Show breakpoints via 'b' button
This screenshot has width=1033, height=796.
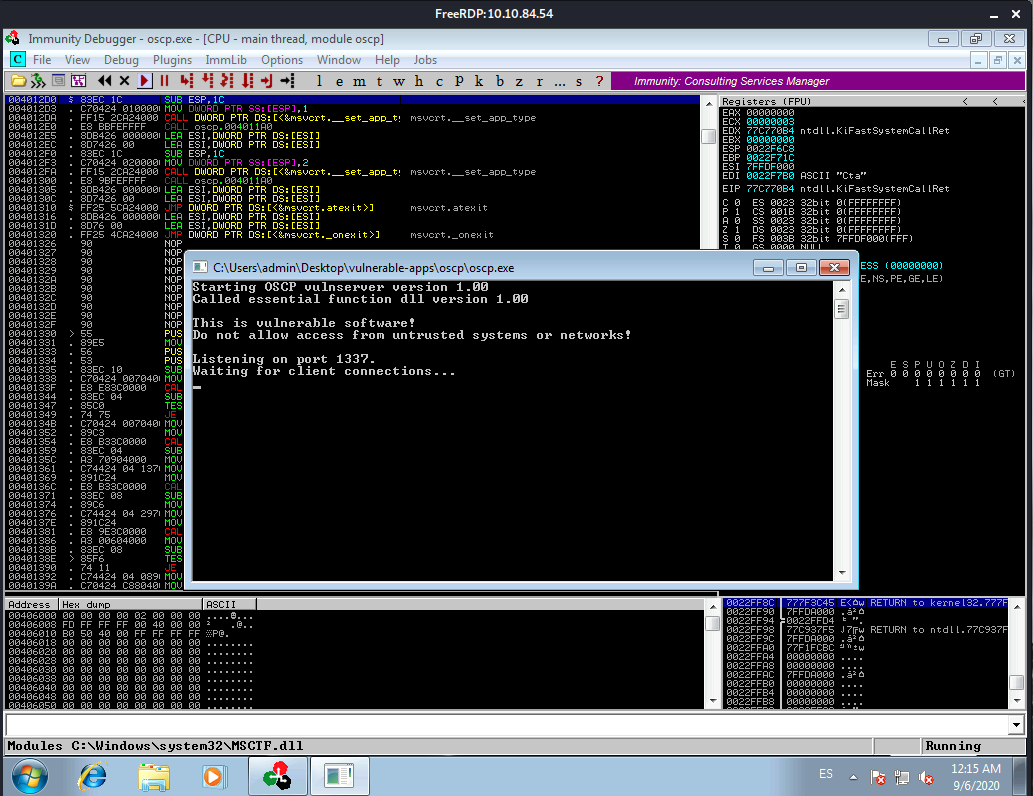500,81
